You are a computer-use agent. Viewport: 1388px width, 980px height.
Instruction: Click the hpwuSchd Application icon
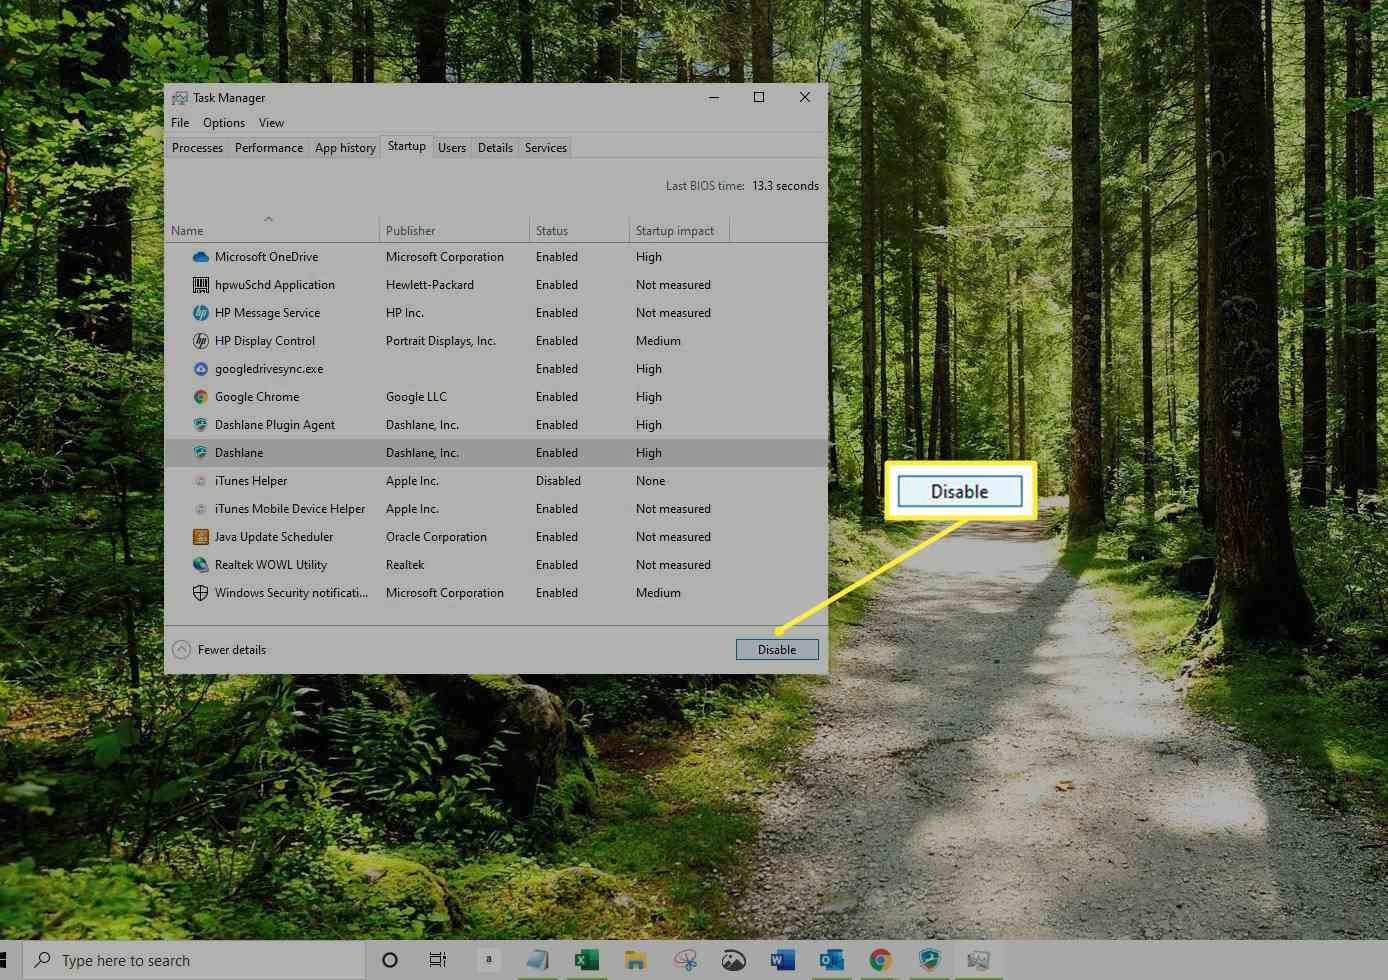[200, 285]
